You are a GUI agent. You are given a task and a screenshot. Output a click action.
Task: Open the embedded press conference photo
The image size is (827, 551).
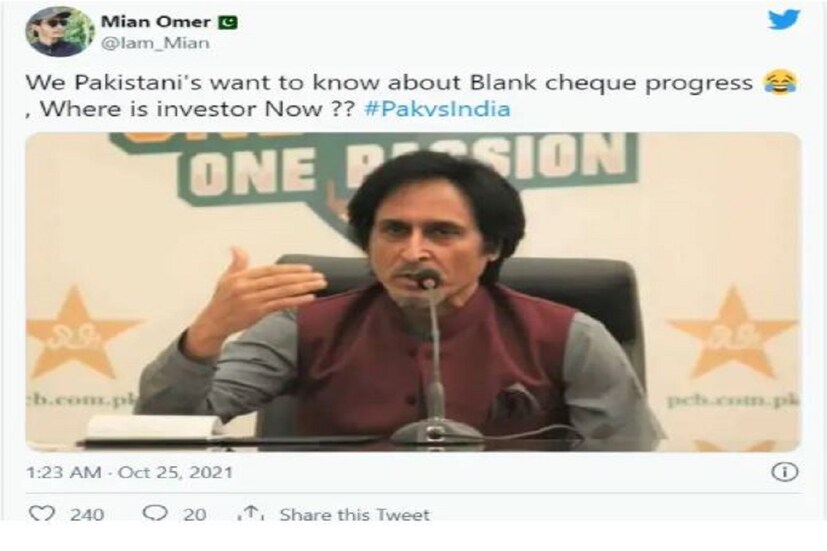click(413, 292)
